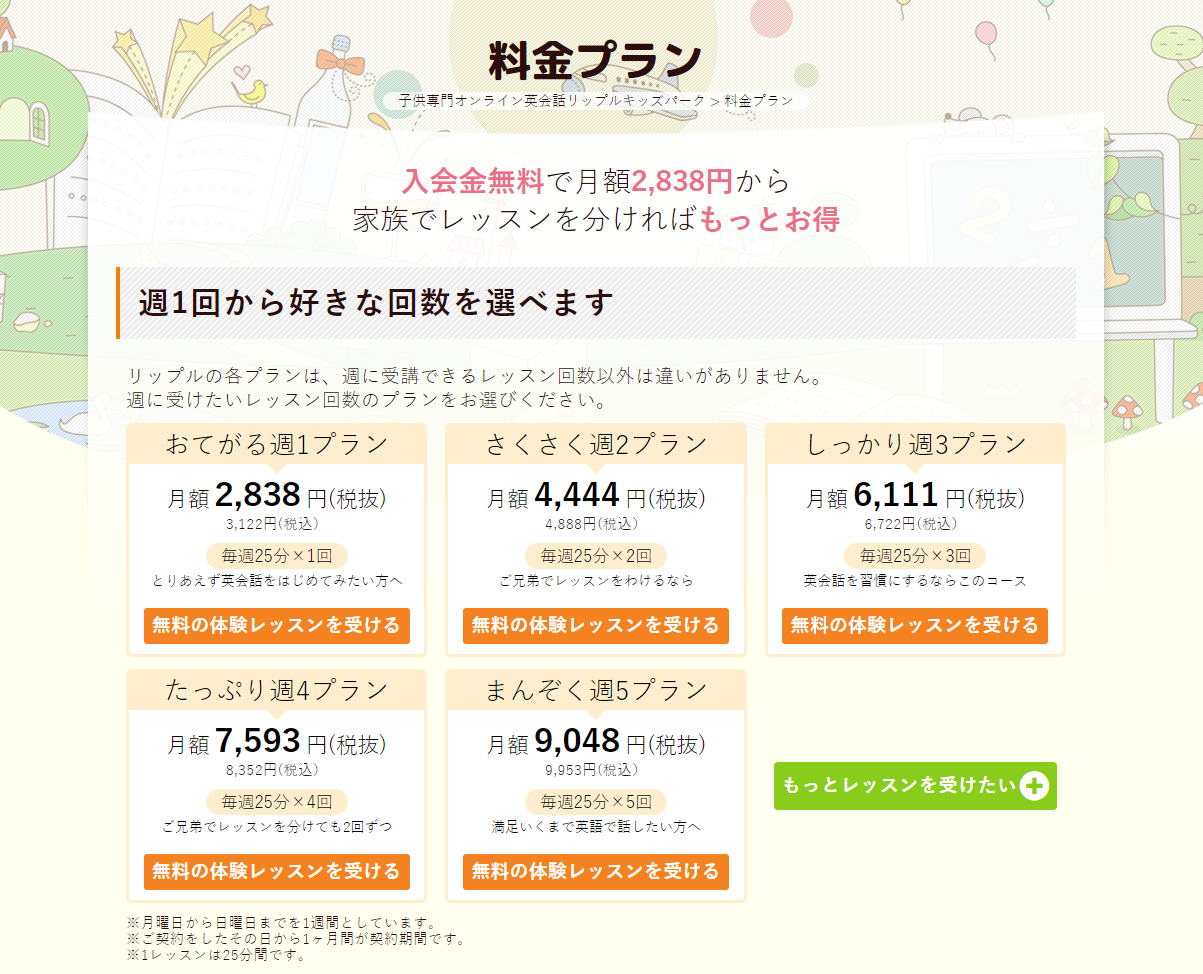Image resolution: width=1203 pixels, height=974 pixels.
Task: Click the 月額 2,838 円 price text
Action: 277,496
